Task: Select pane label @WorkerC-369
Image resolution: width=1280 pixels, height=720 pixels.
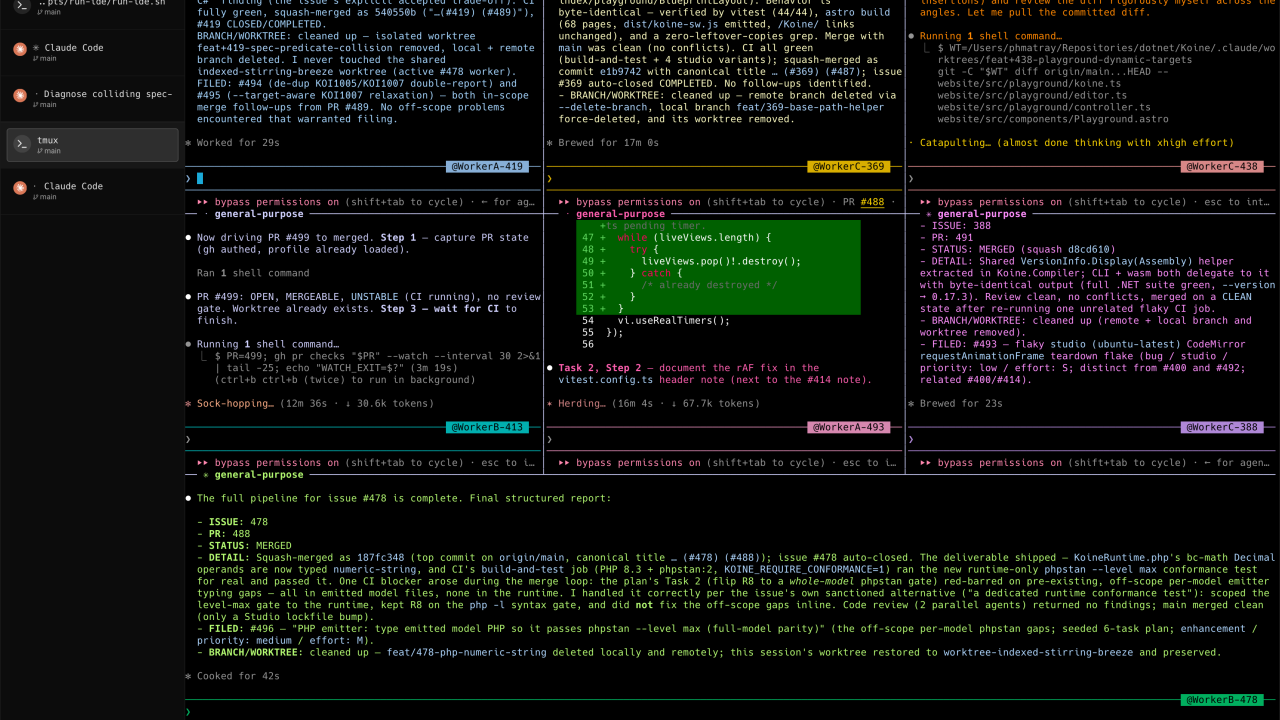Action: point(848,166)
